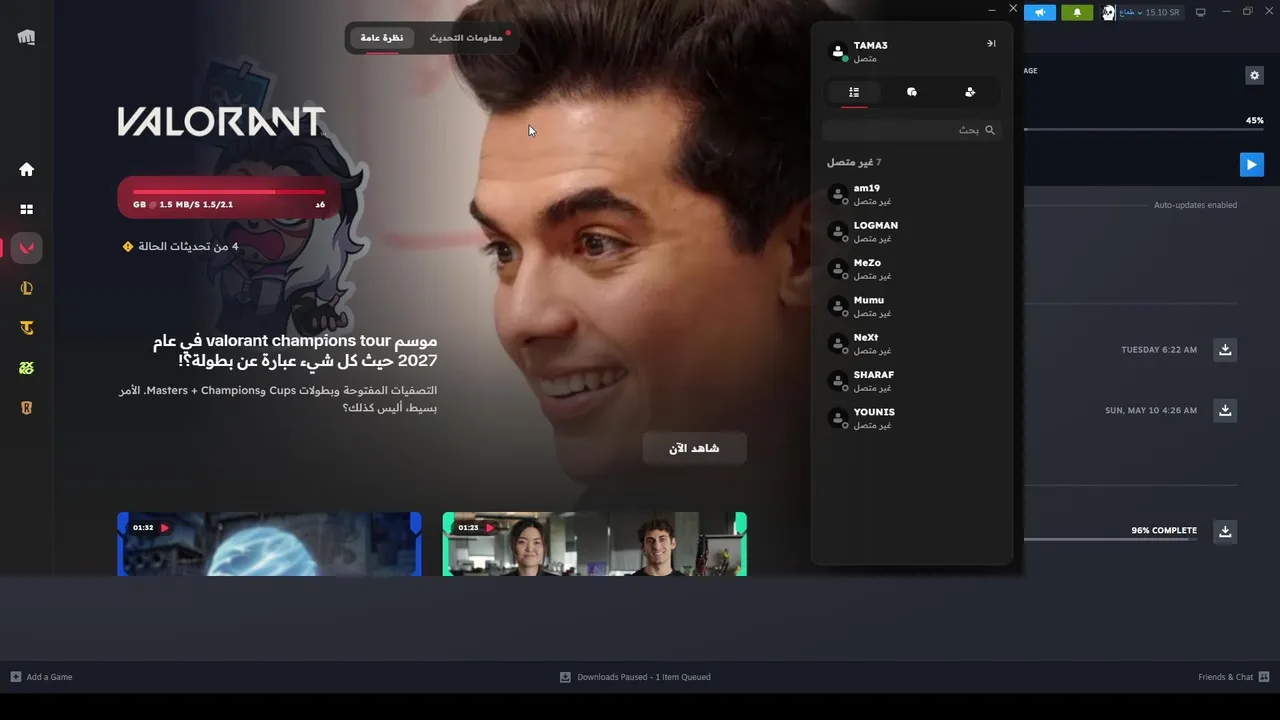Select friend NeXt

tap(912, 343)
